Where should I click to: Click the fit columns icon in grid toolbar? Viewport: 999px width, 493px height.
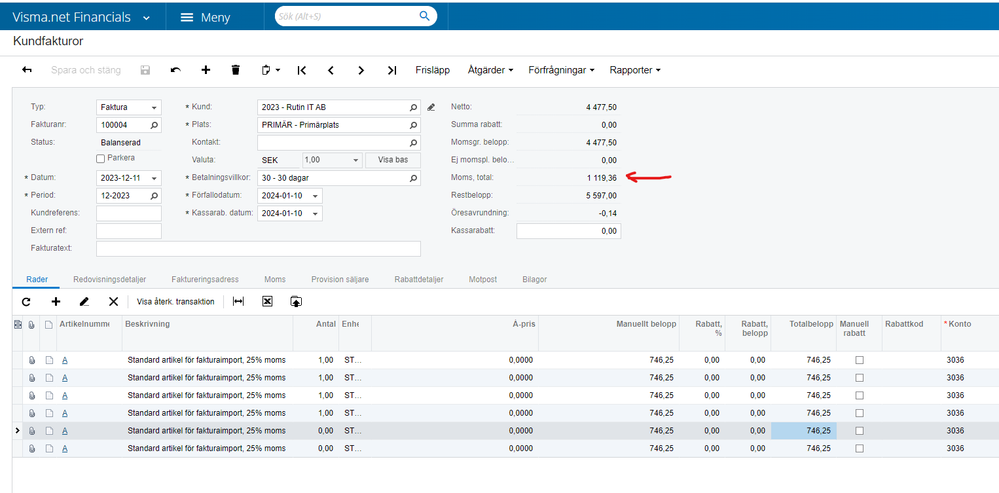click(x=238, y=301)
